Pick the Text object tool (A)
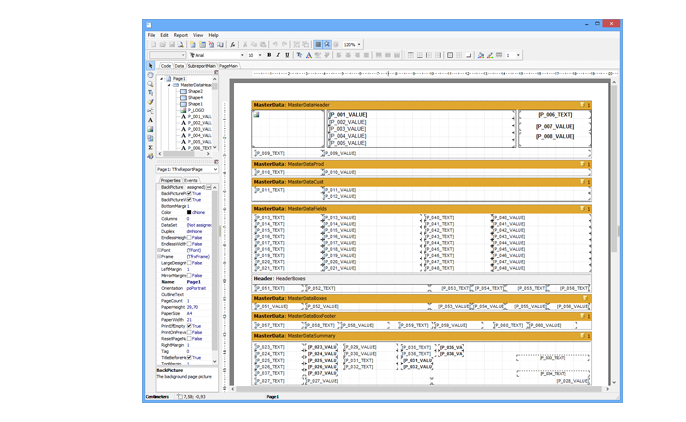The image size is (686, 422). pos(151,120)
